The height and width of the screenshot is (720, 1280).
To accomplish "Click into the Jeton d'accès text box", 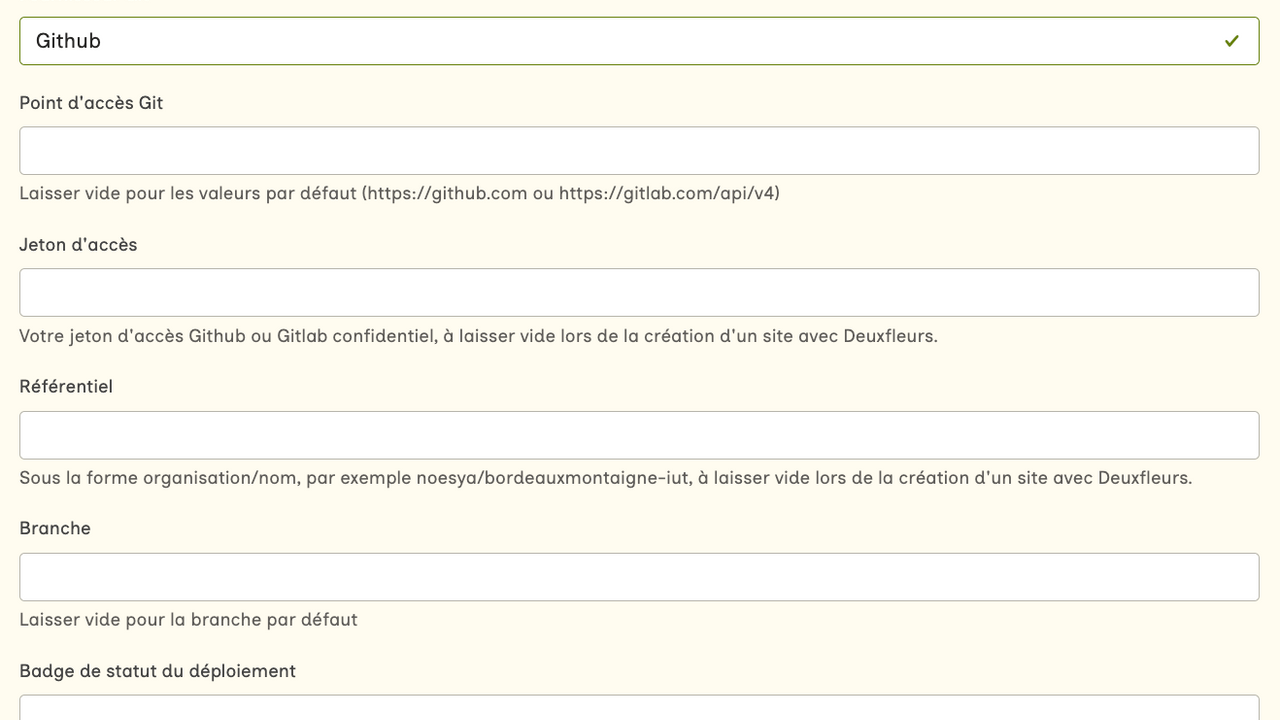I will point(639,293).
